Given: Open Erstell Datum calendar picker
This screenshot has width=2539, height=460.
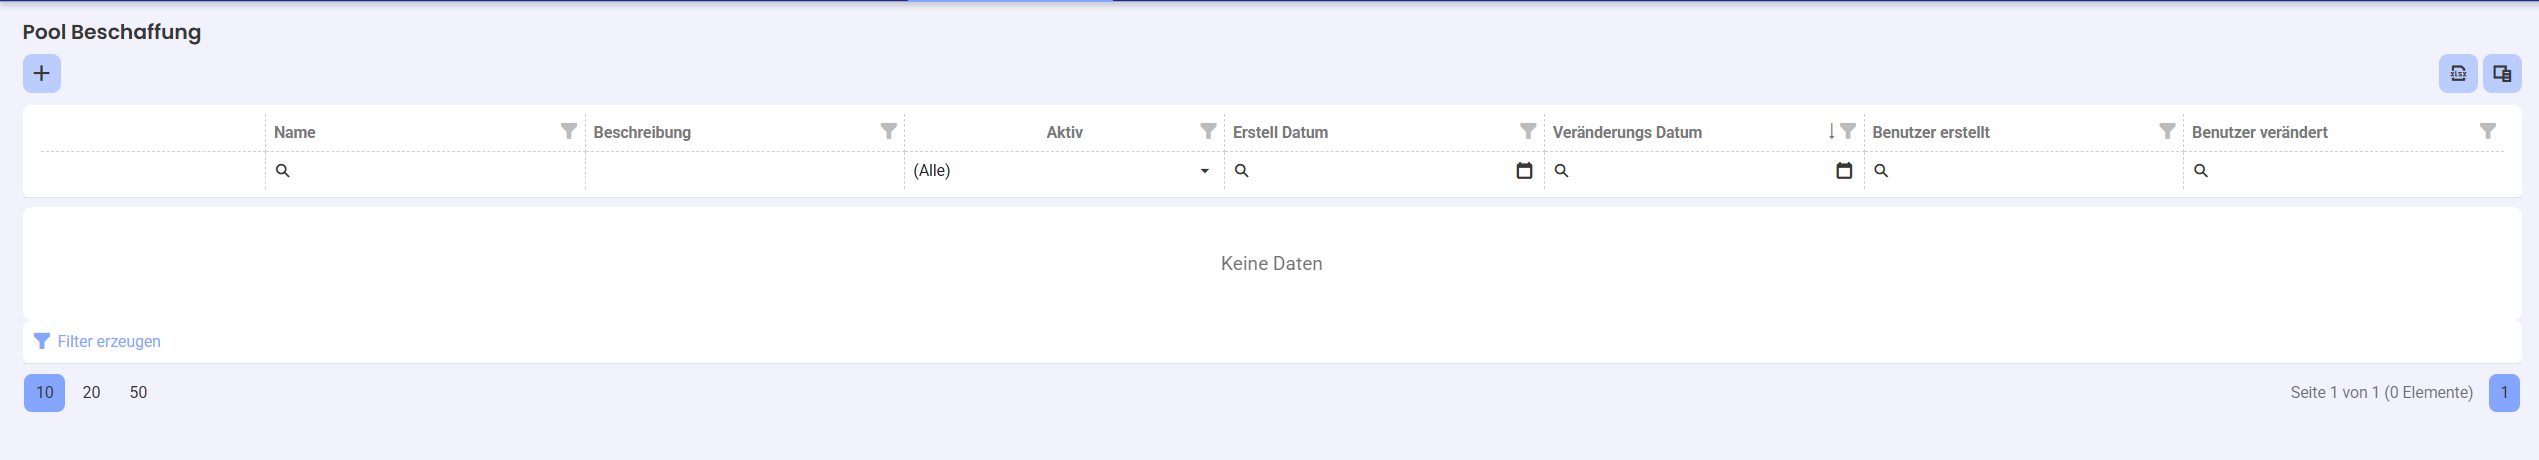Looking at the screenshot, I should click(1524, 171).
